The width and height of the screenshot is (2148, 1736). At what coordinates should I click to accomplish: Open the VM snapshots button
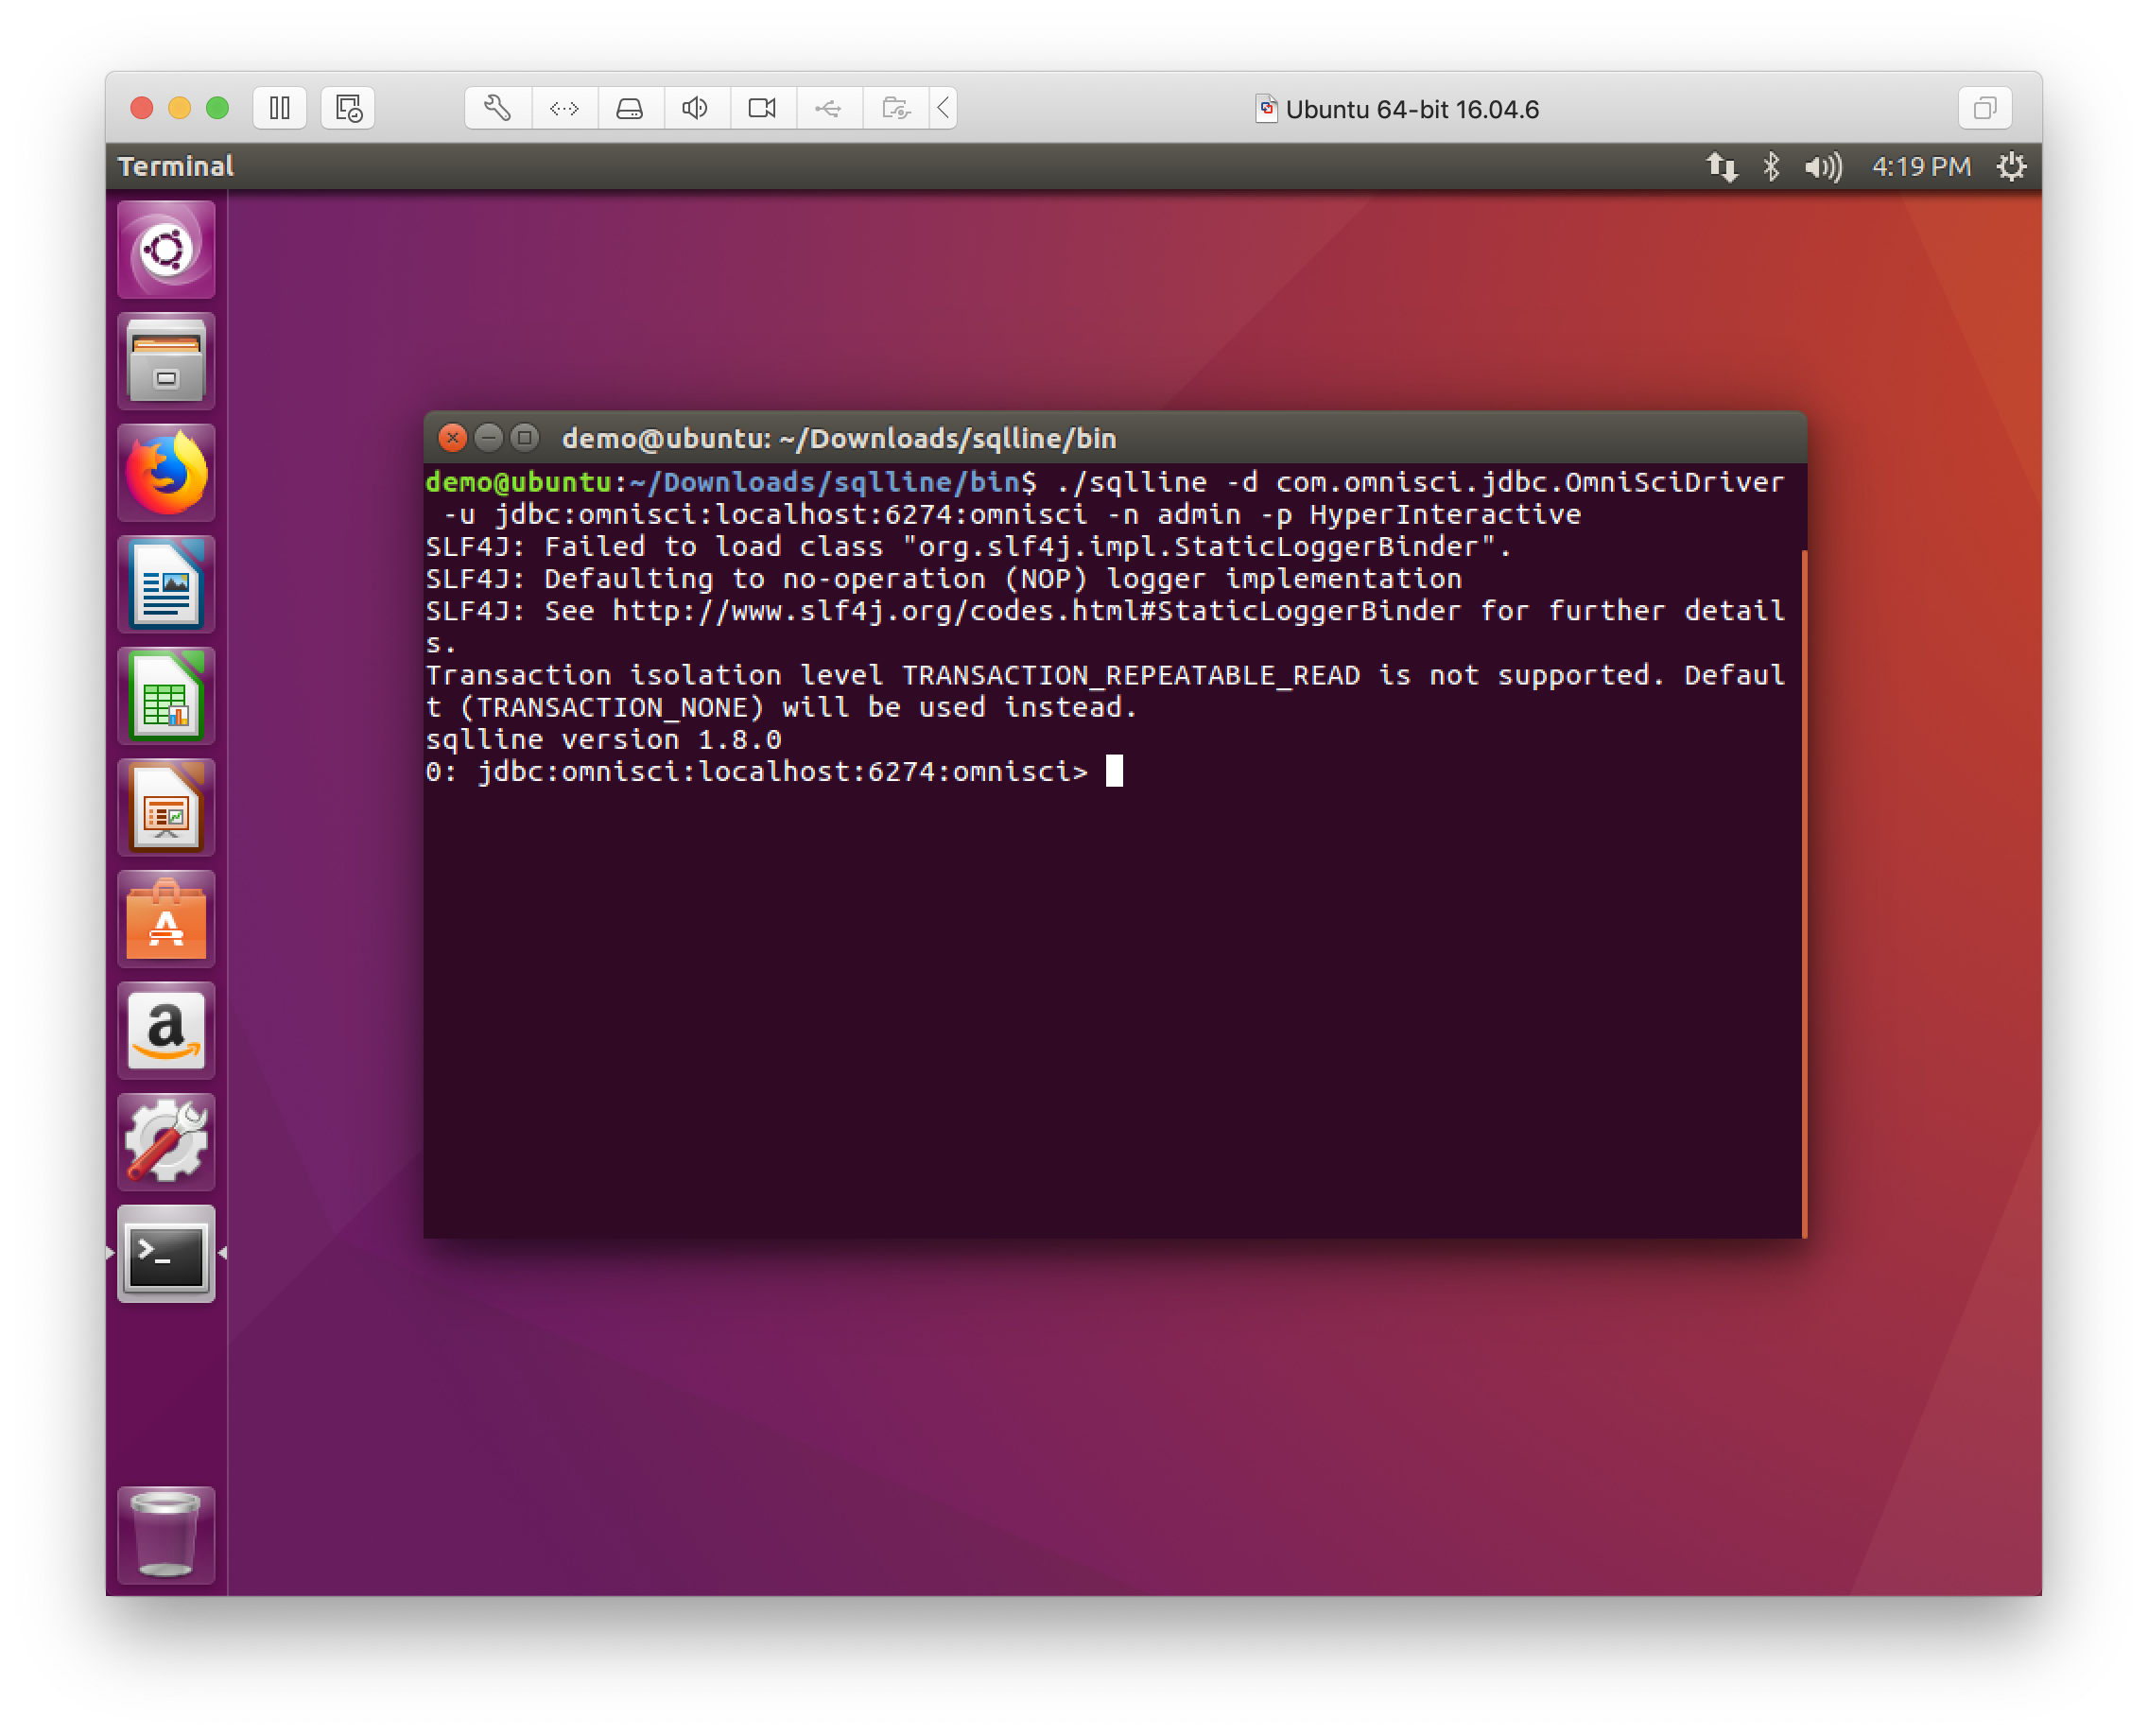348,108
